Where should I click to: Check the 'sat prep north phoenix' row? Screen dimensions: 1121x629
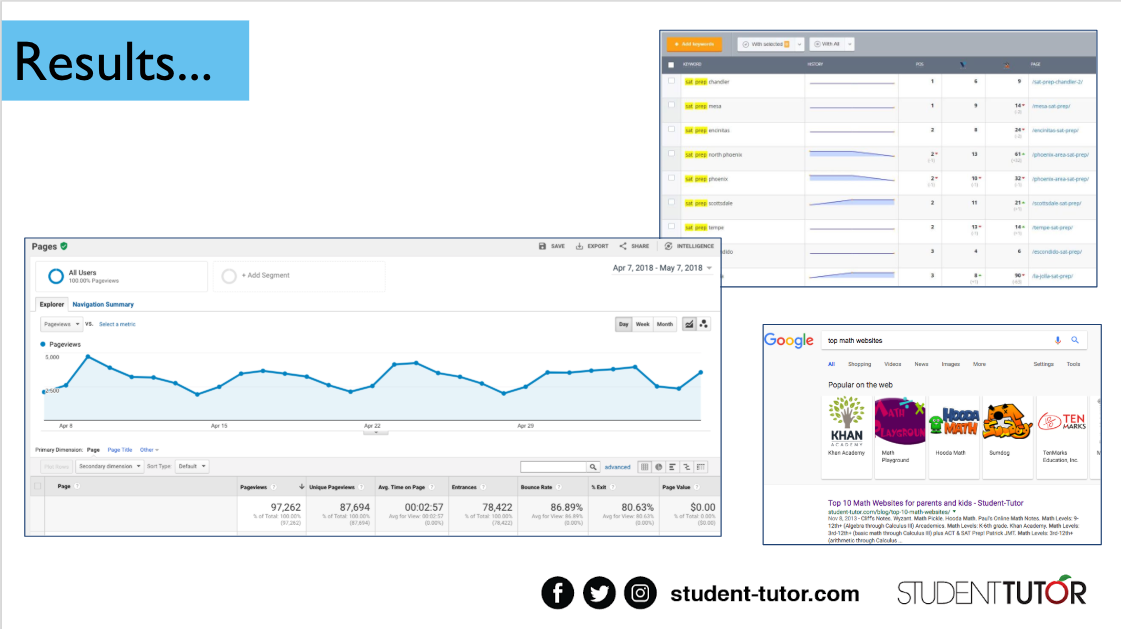pos(671,154)
